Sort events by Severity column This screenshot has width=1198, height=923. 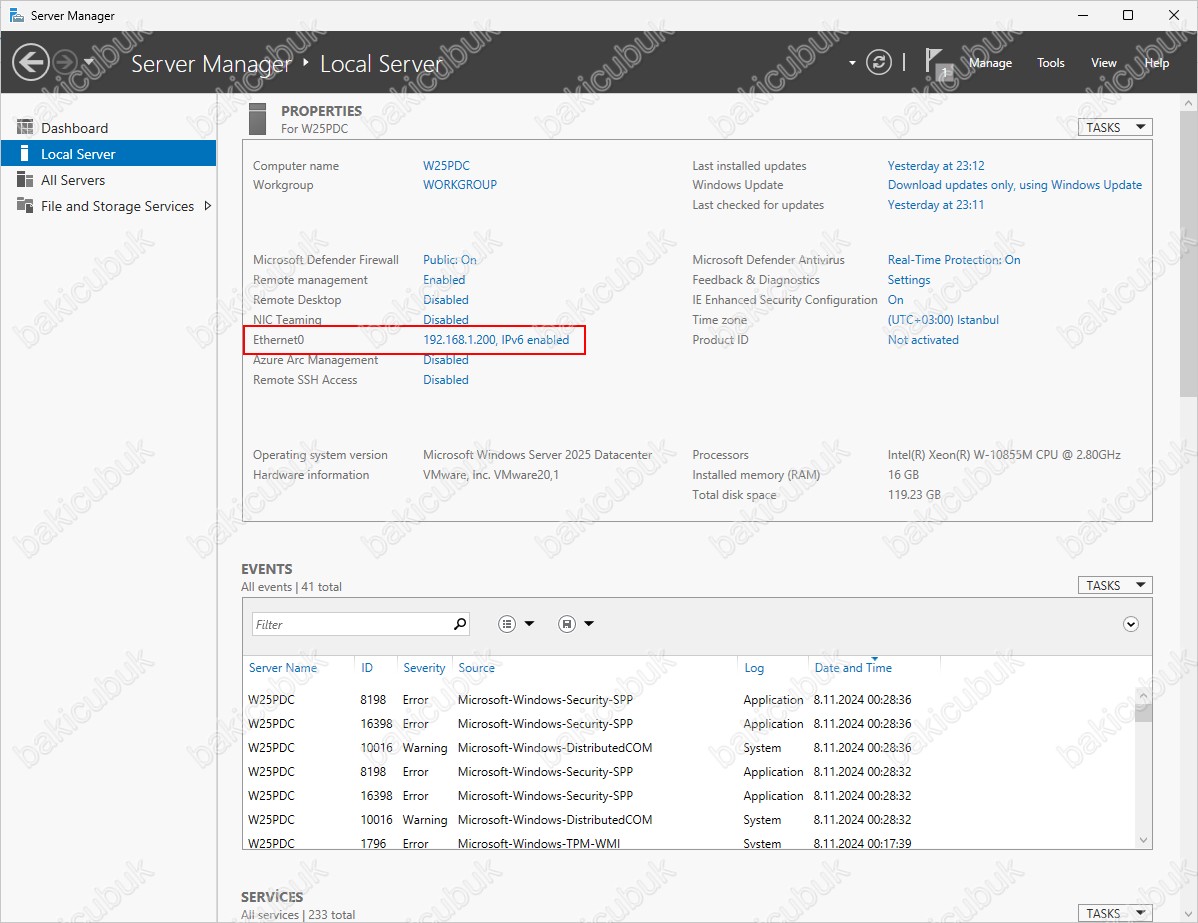[424, 668]
